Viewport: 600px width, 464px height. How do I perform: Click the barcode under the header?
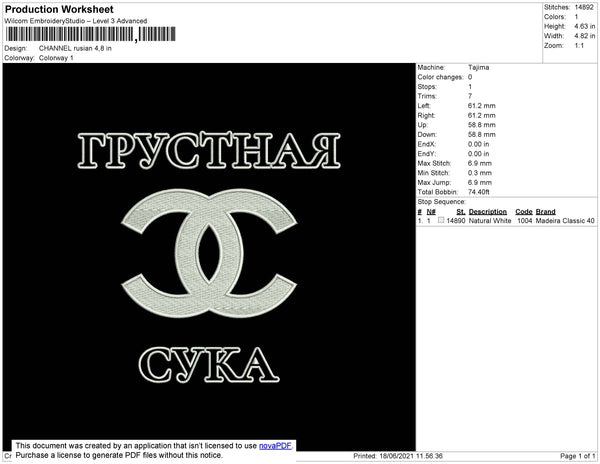91,34
